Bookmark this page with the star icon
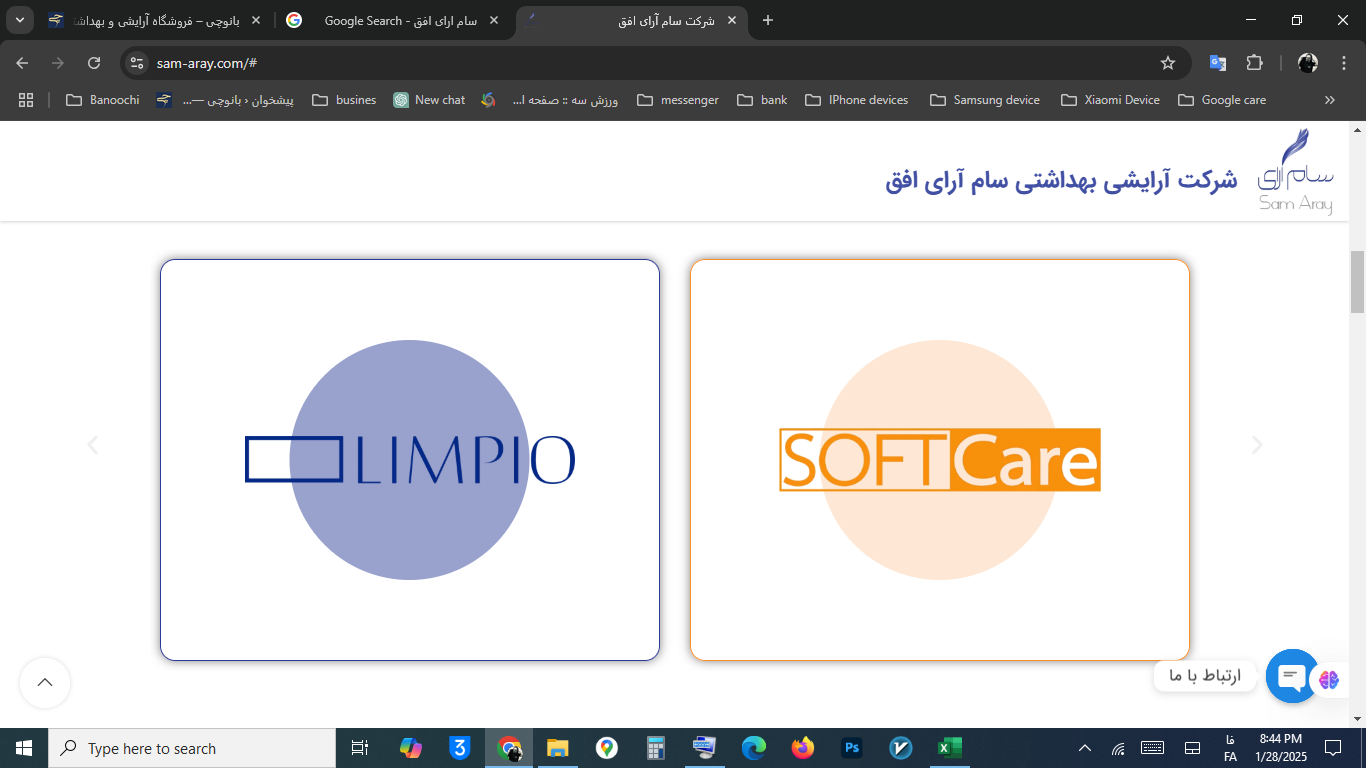This screenshot has height=768, width=1366. point(1167,63)
